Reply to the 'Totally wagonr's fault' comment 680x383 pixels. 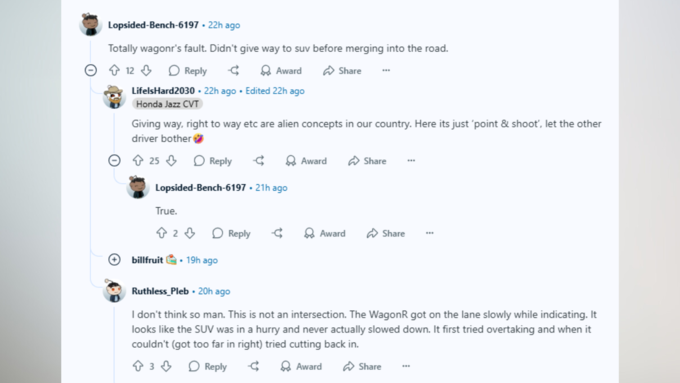click(x=187, y=70)
